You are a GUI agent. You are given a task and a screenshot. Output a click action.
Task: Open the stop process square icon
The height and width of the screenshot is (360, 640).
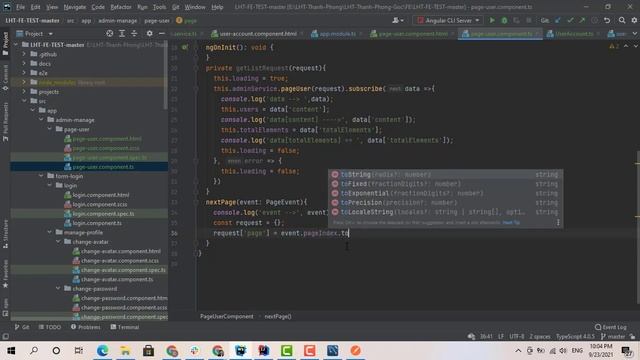[x=529, y=20]
